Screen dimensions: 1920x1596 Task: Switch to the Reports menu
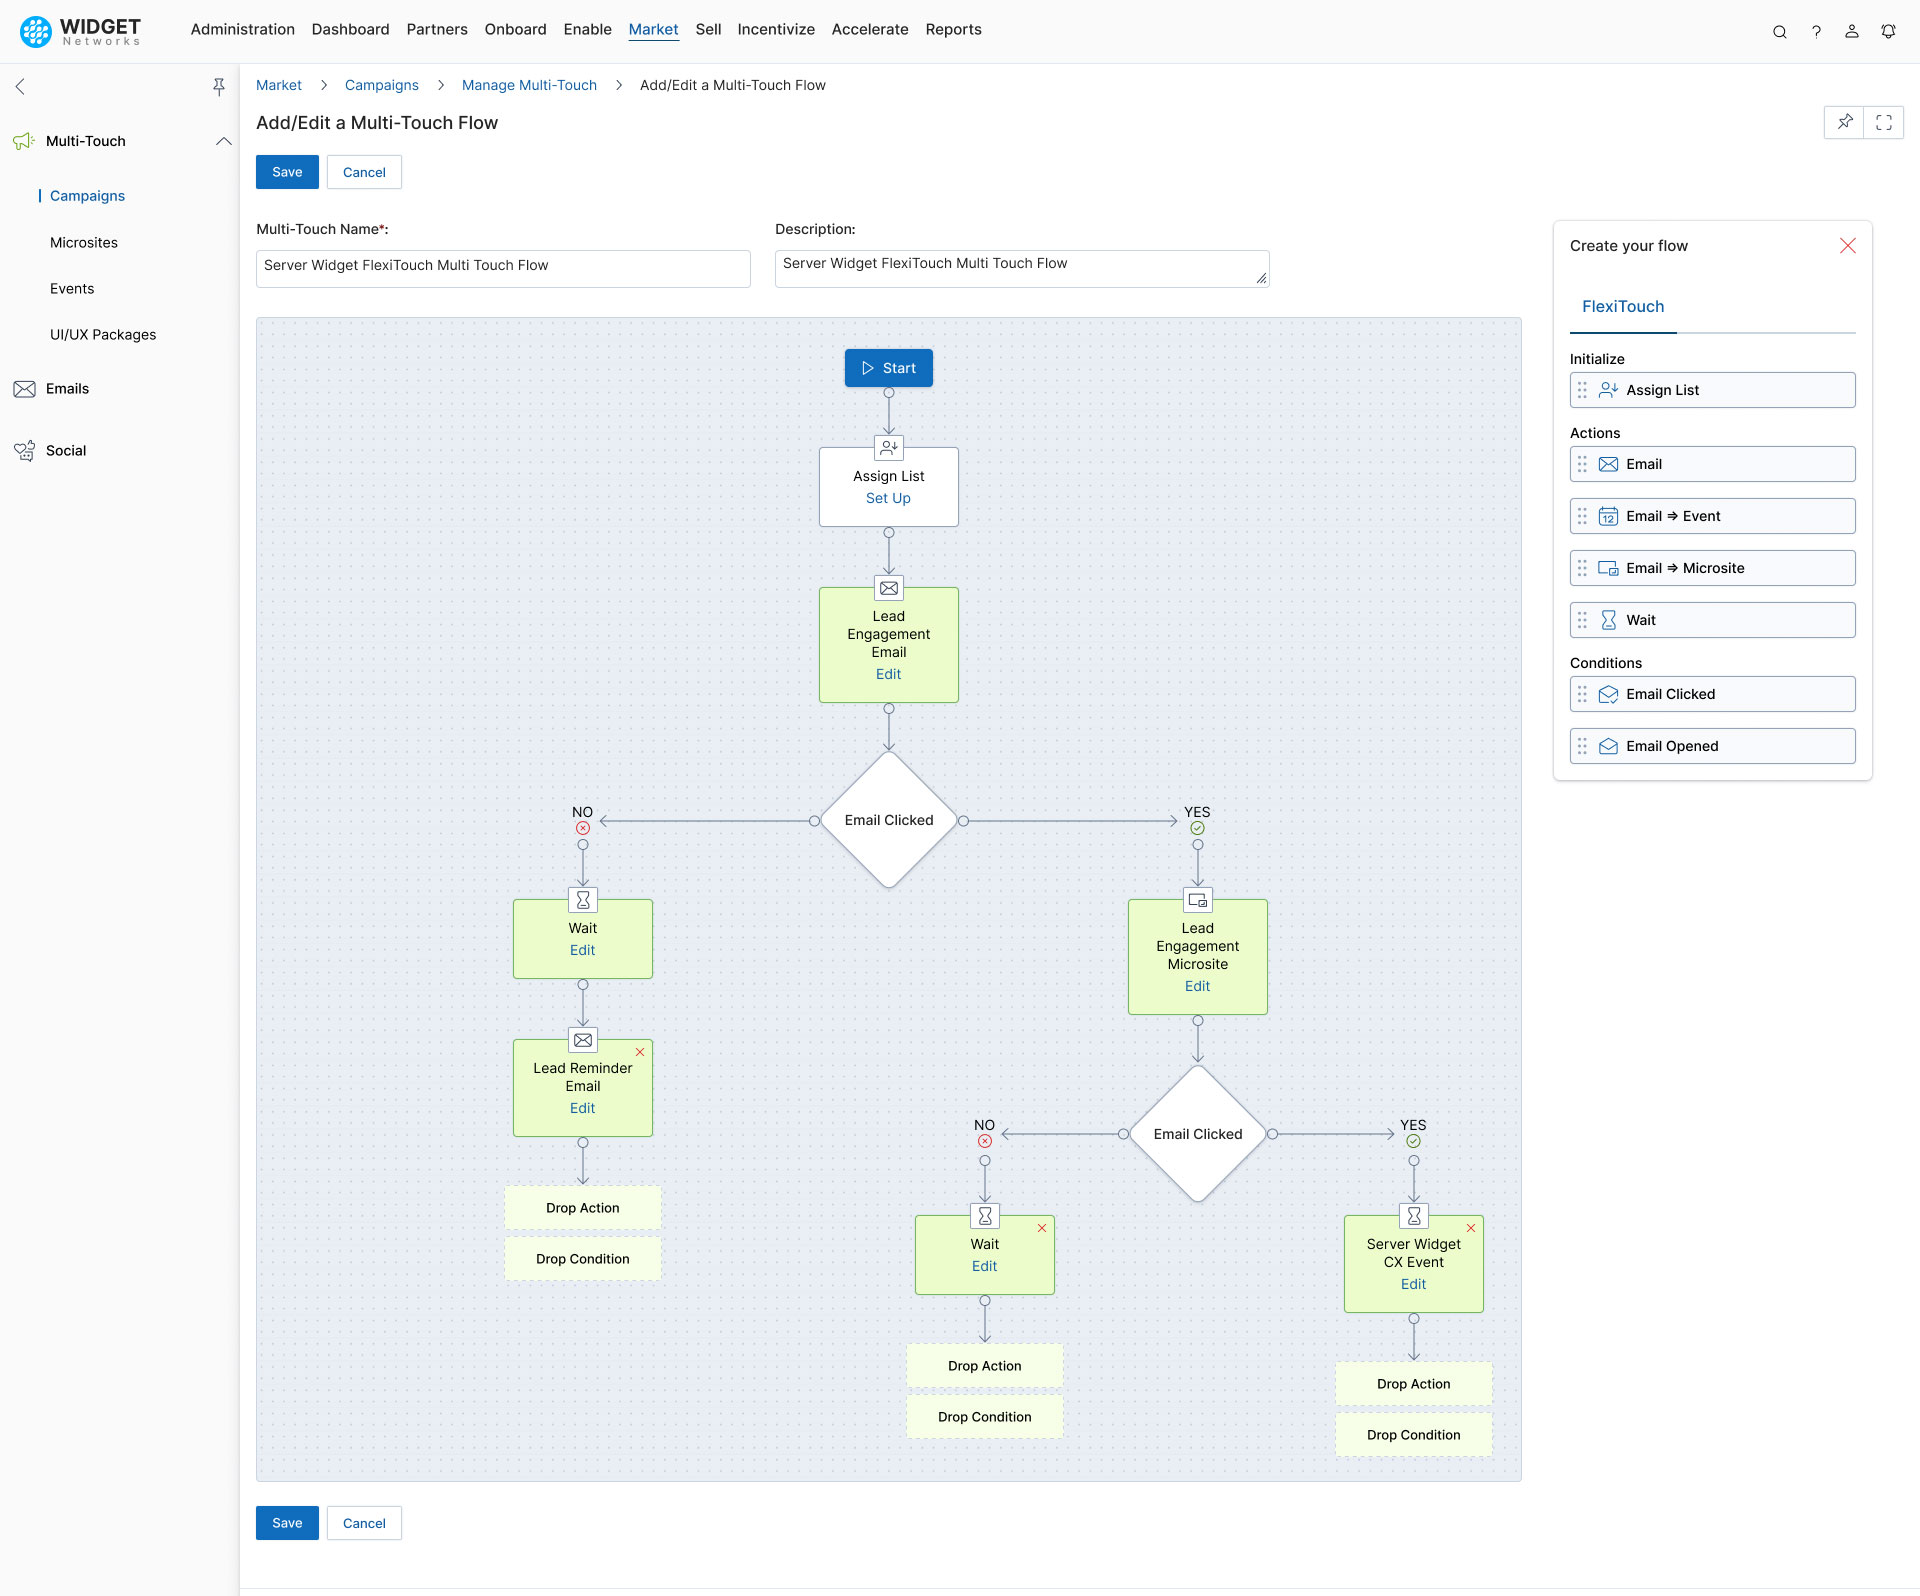point(953,29)
